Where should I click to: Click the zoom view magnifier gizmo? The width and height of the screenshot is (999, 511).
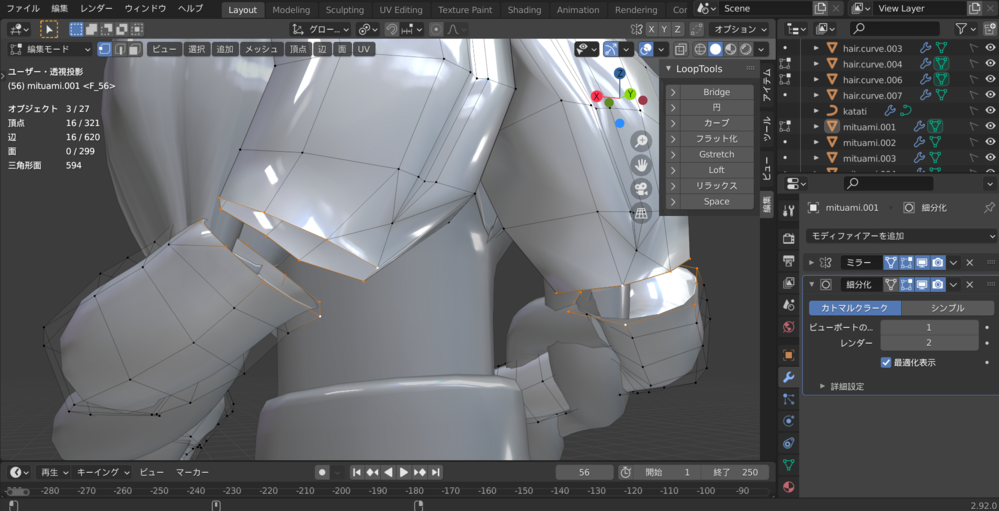641,141
